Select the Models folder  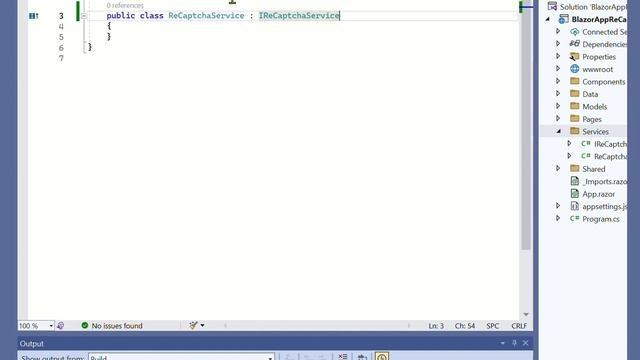[595, 107]
